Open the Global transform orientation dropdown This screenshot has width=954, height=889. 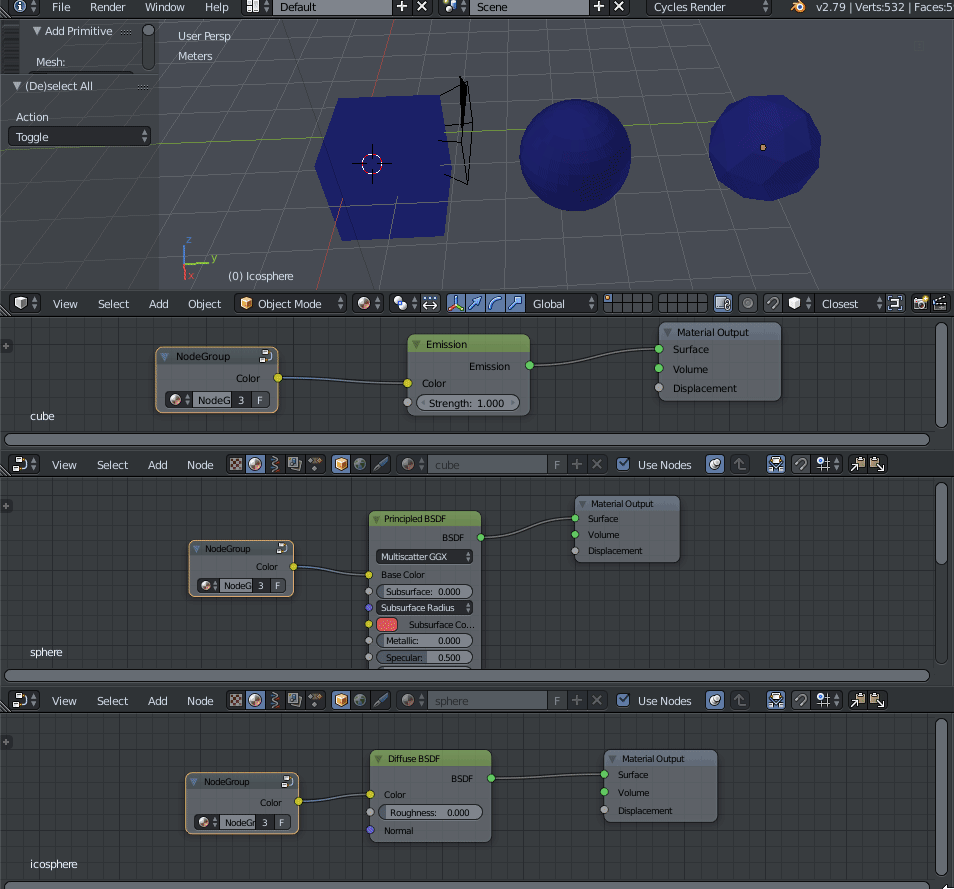point(561,303)
